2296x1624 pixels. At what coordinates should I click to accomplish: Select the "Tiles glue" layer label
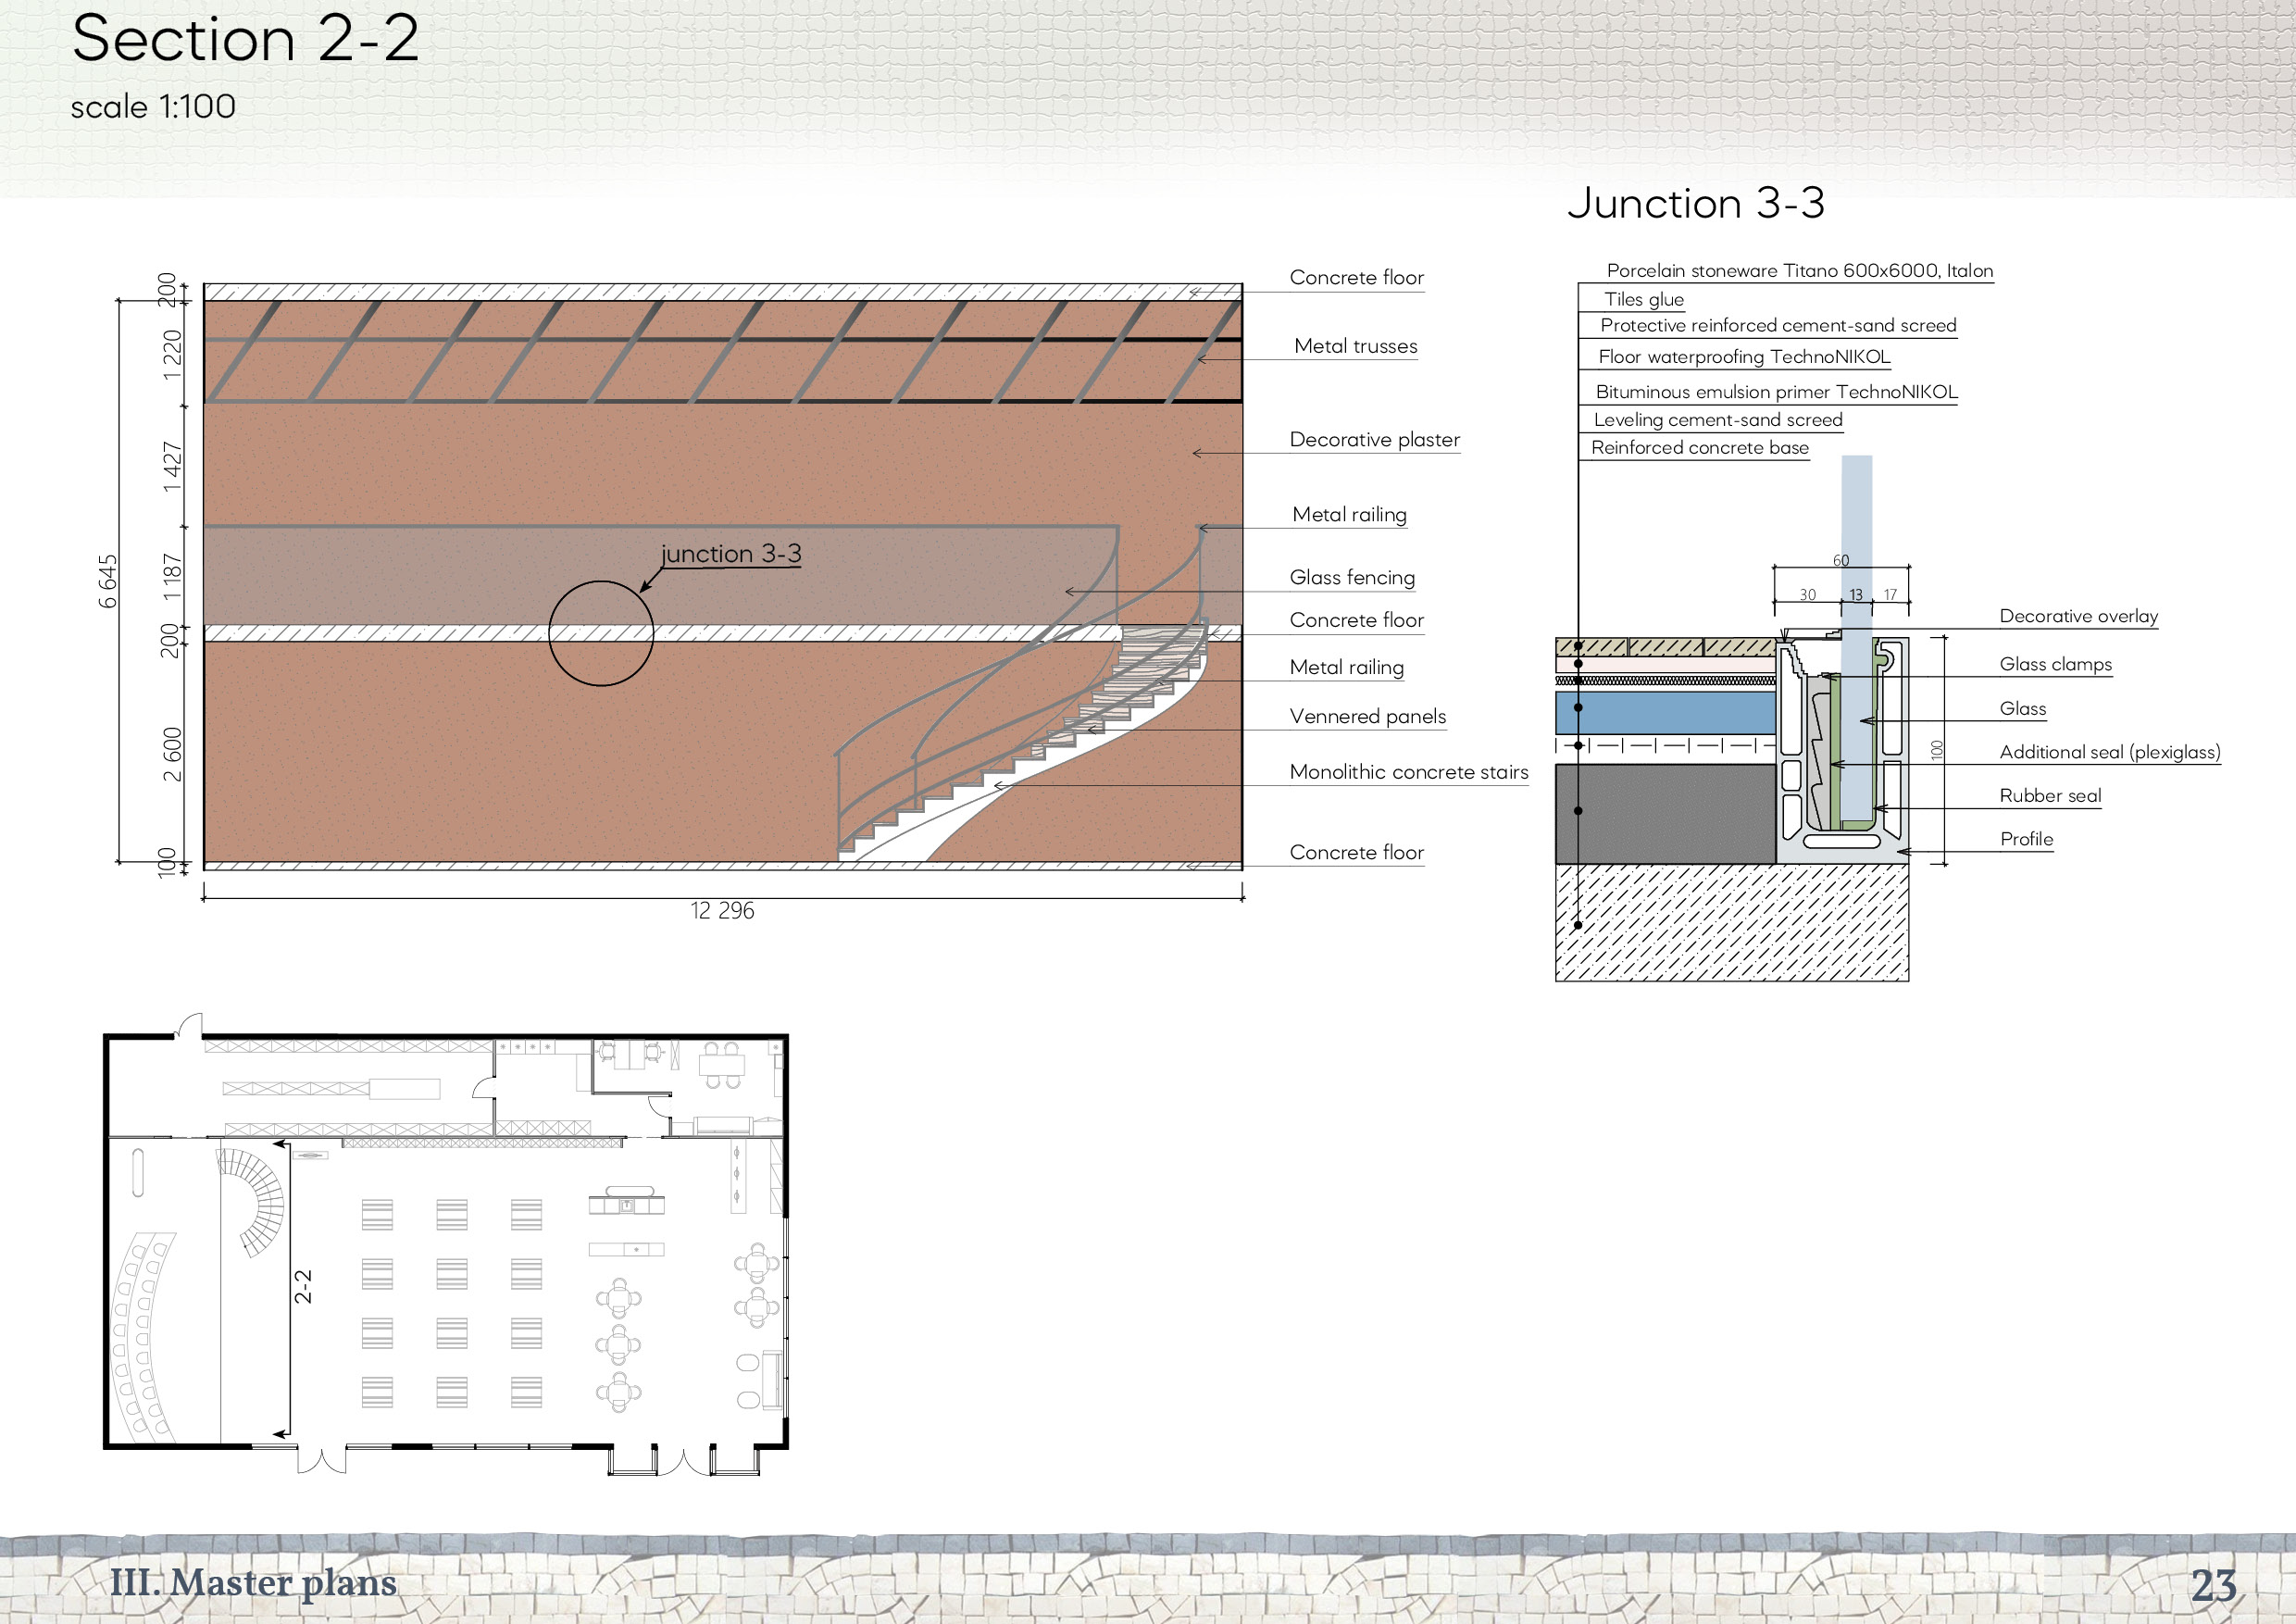pyautogui.click(x=1644, y=299)
